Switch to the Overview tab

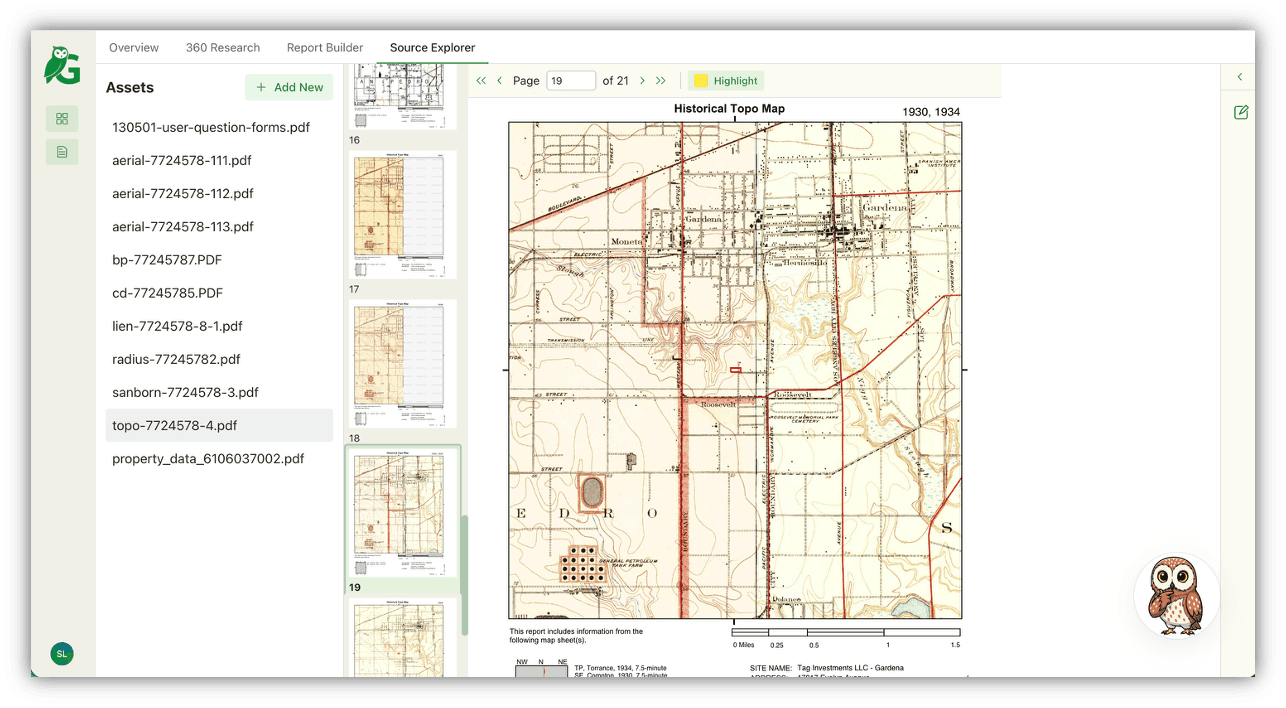[x=134, y=48]
